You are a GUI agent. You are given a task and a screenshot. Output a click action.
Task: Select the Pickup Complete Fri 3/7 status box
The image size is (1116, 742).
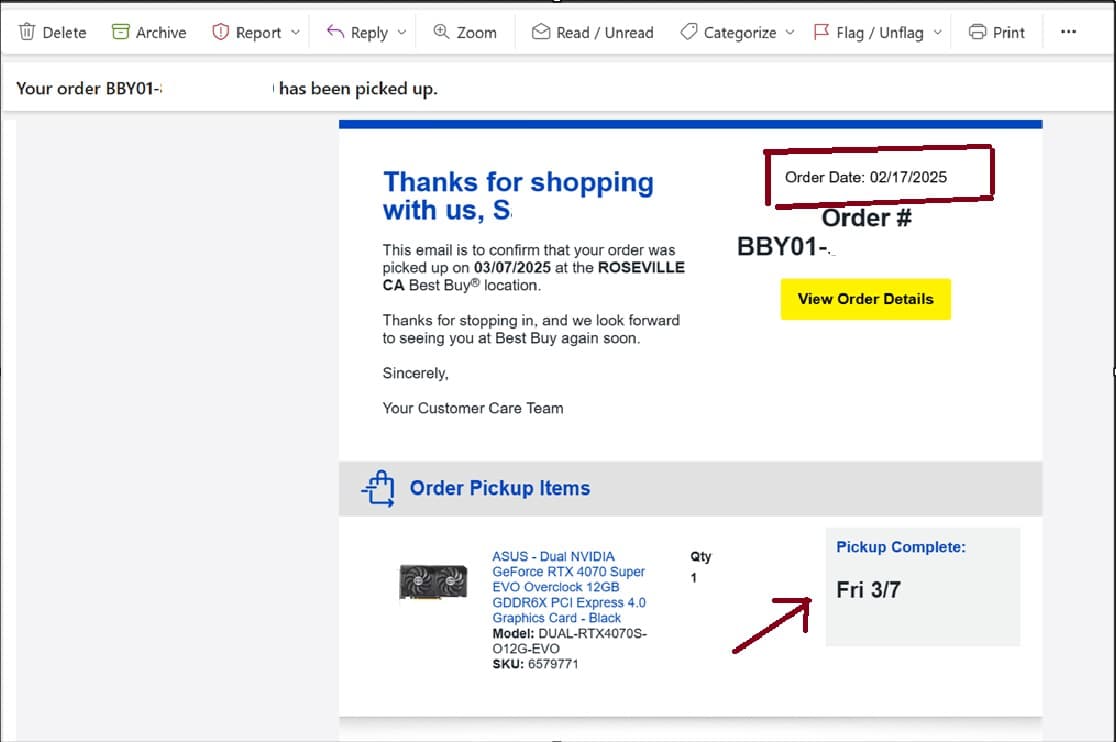pyautogui.click(x=922, y=586)
